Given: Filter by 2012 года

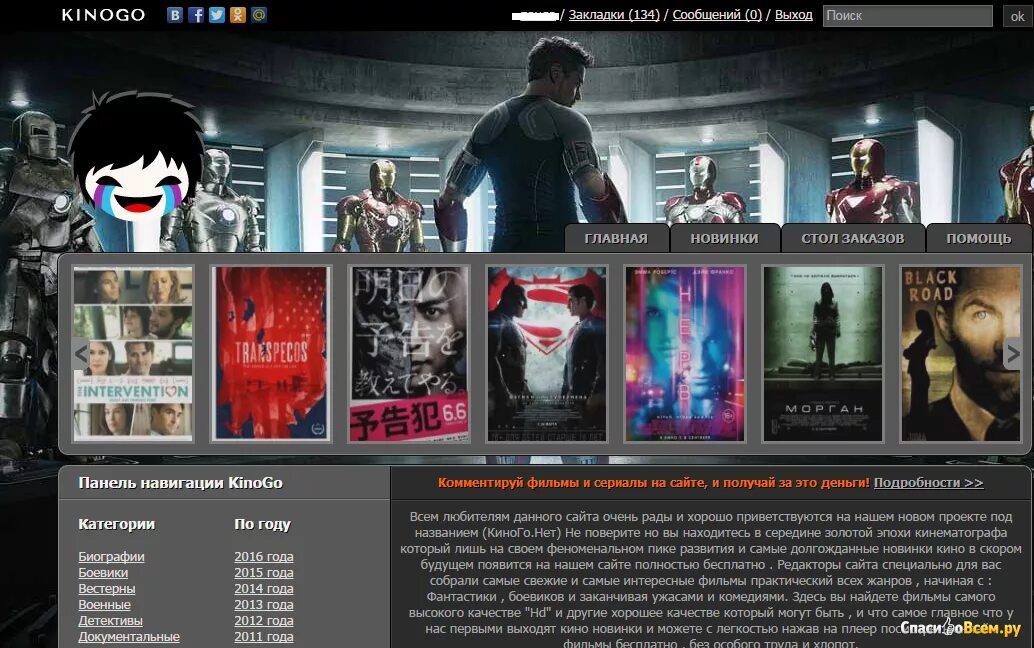Looking at the screenshot, I should coord(264,620).
